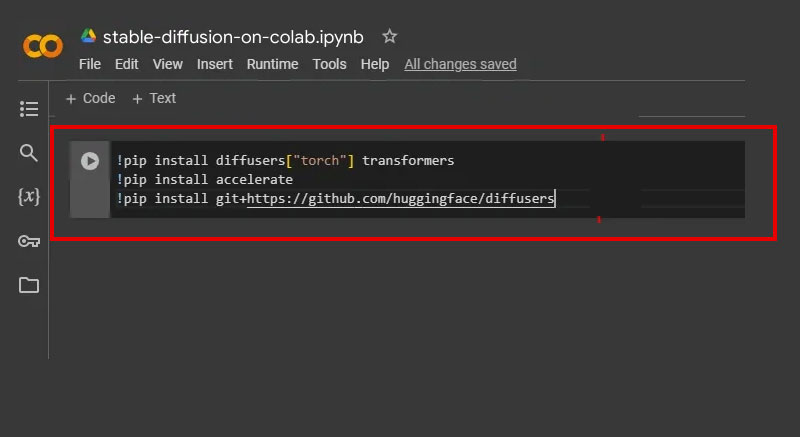This screenshot has height=437, width=800.
Task: Run the pip install code cell
Action: click(x=90, y=160)
